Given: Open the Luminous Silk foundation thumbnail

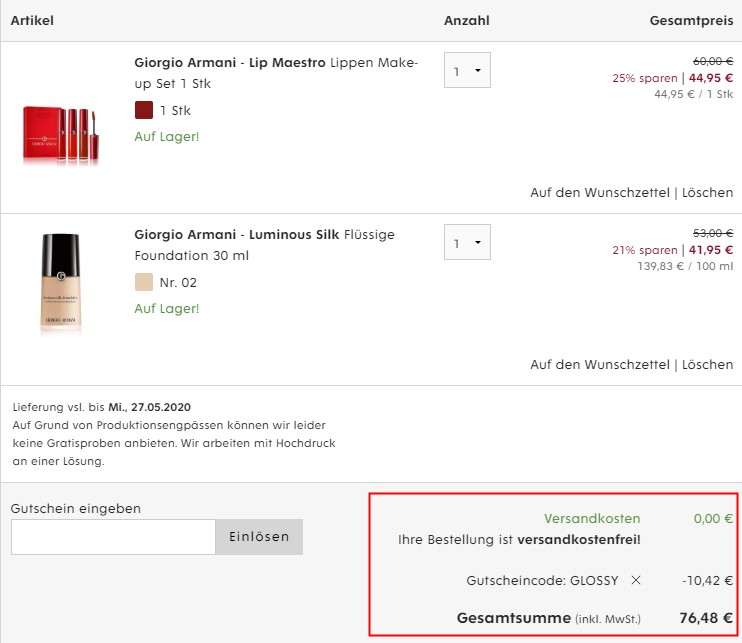Looking at the screenshot, I should [61, 282].
